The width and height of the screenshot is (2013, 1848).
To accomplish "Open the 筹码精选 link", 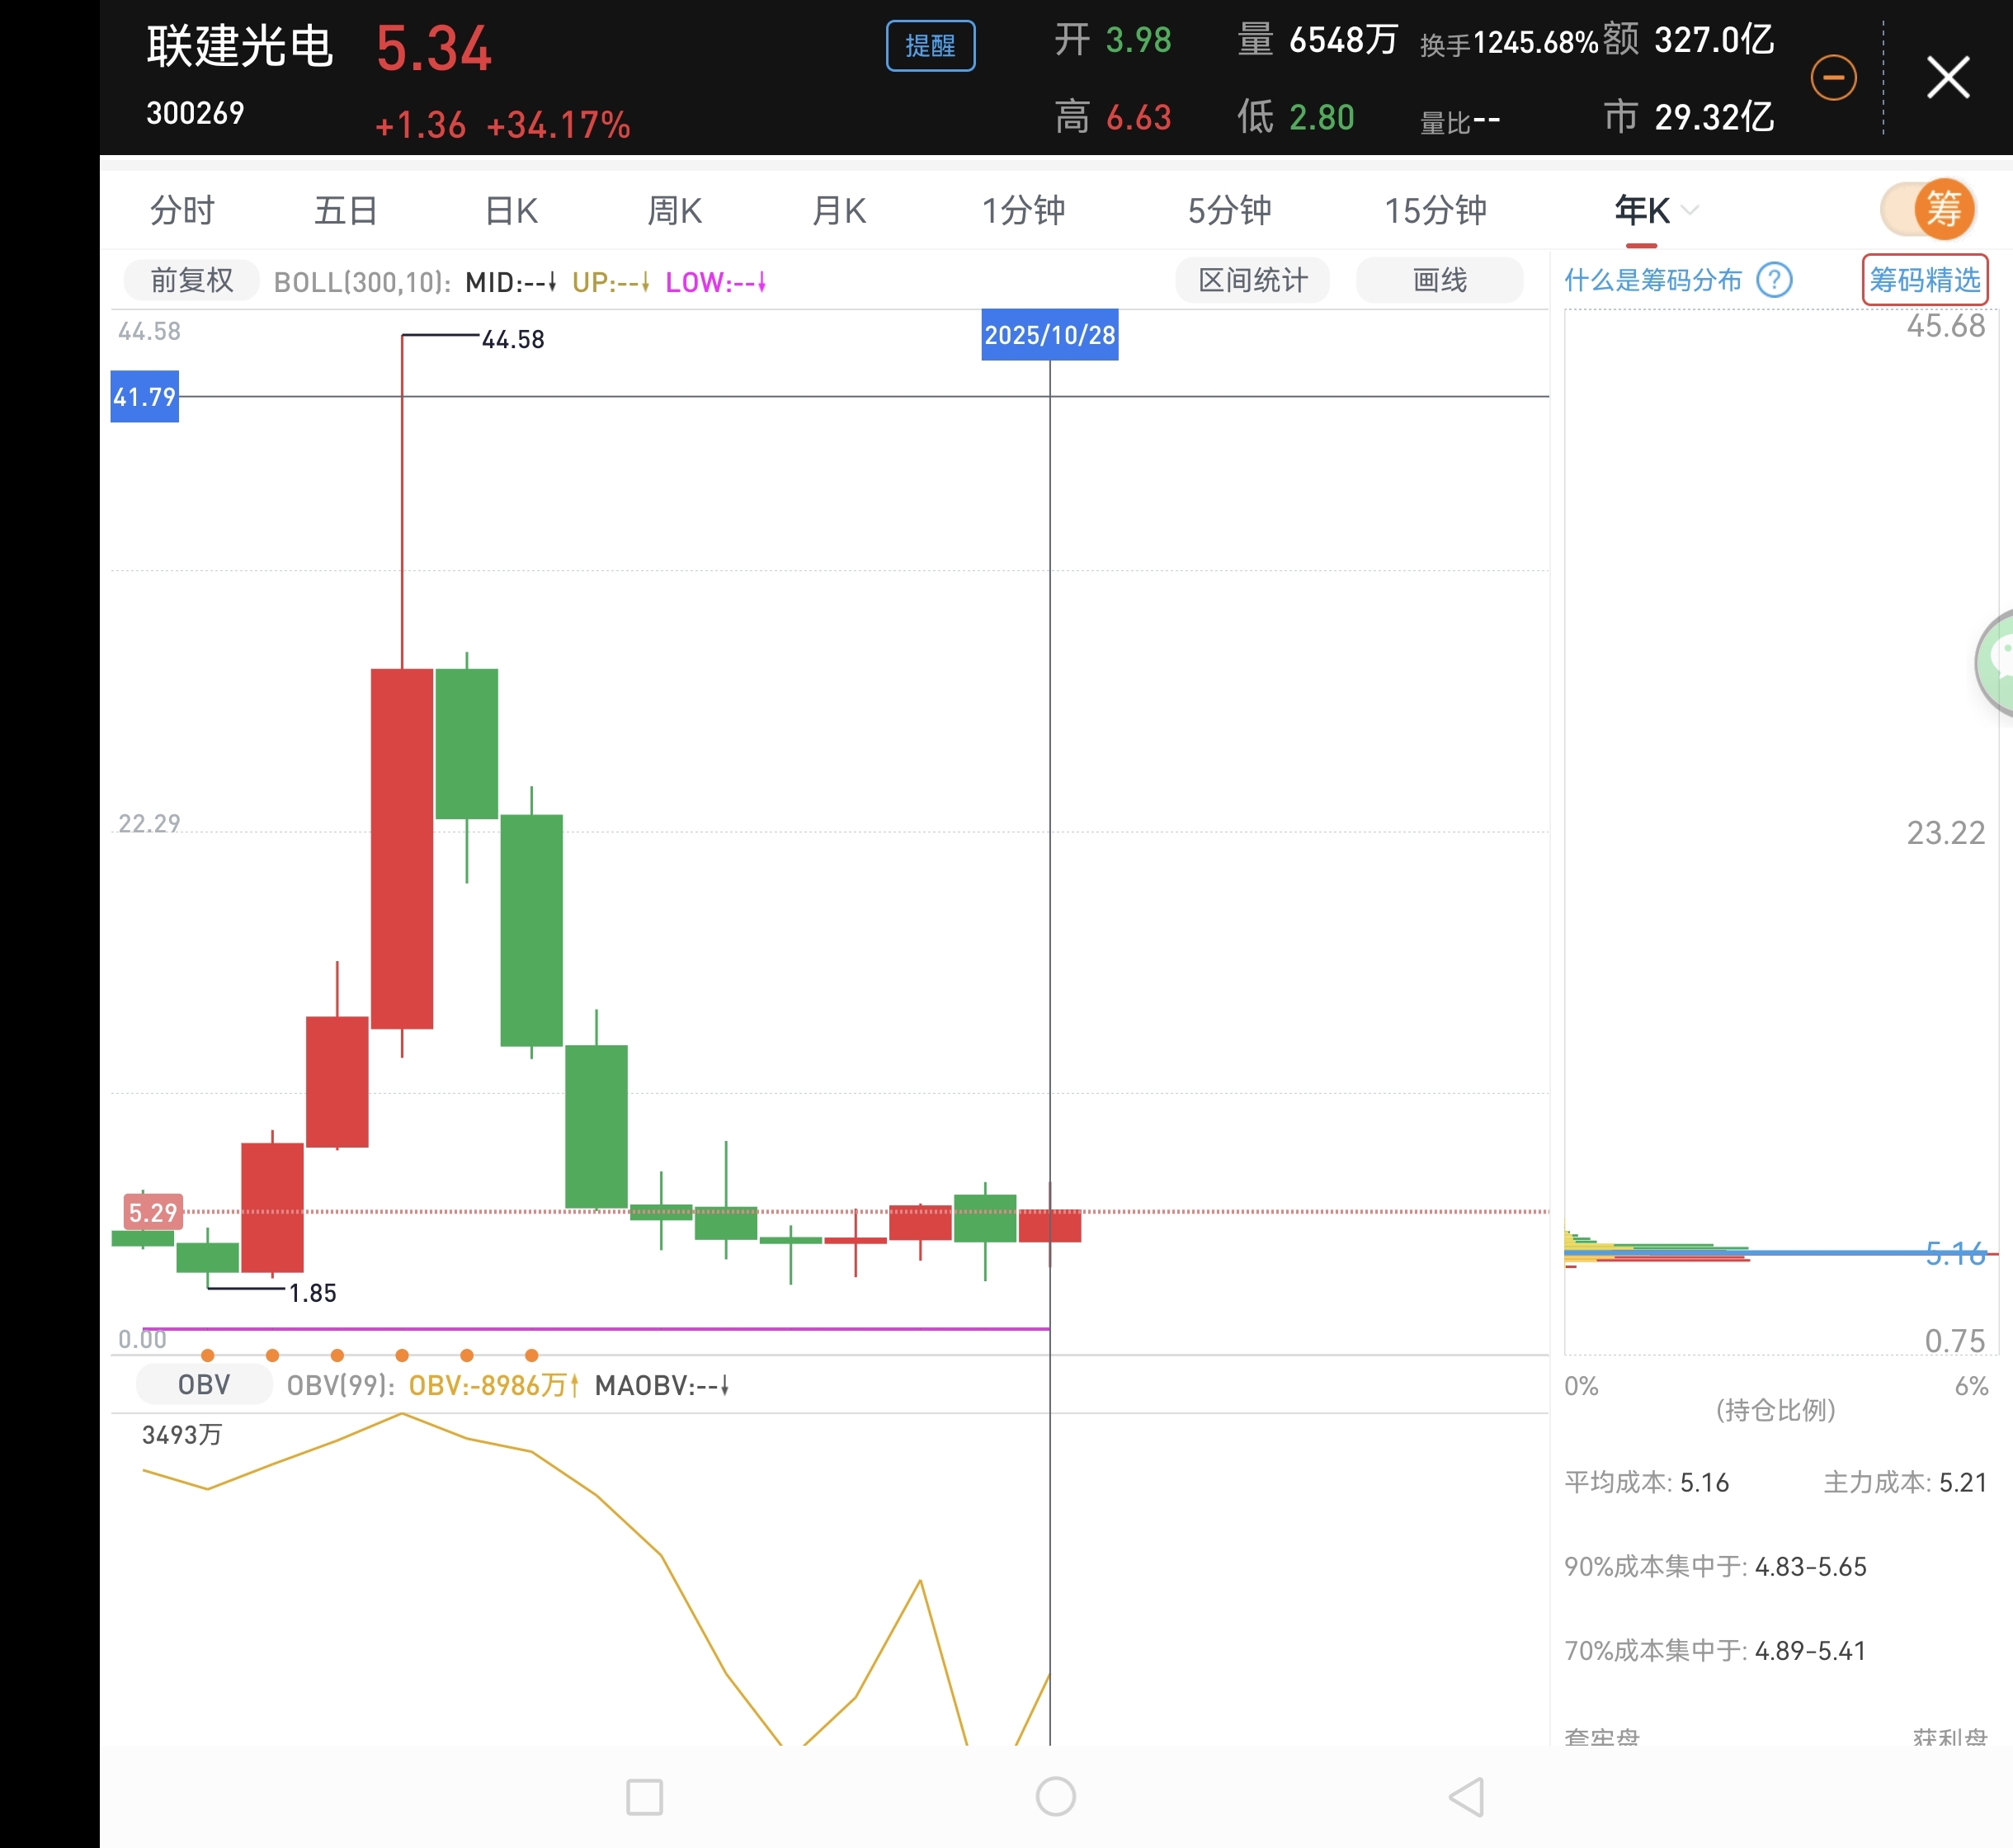I will (x=1924, y=280).
